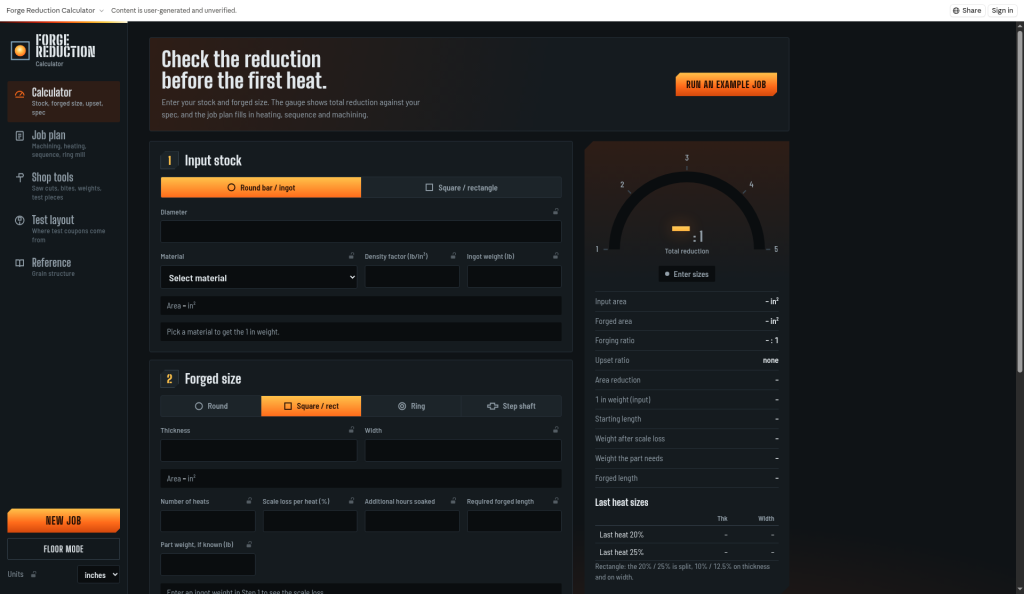Open the Reference section
The width and height of the screenshot is (1024, 594).
tap(63, 268)
